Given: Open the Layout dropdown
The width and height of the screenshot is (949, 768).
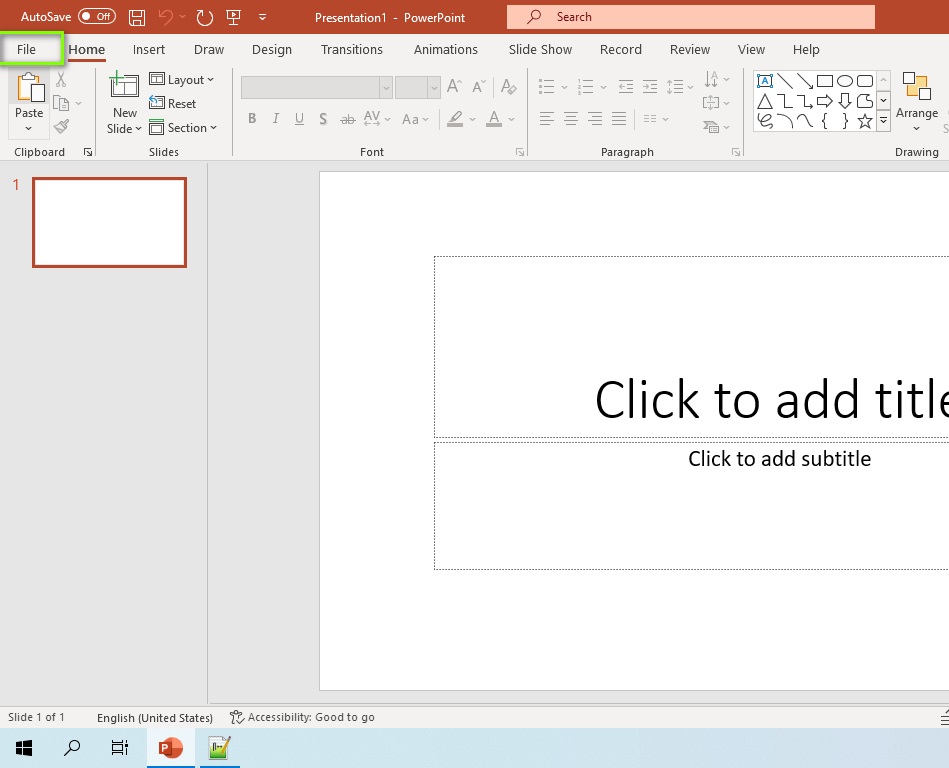Looking at the screenshot, I should pos(182,79).
